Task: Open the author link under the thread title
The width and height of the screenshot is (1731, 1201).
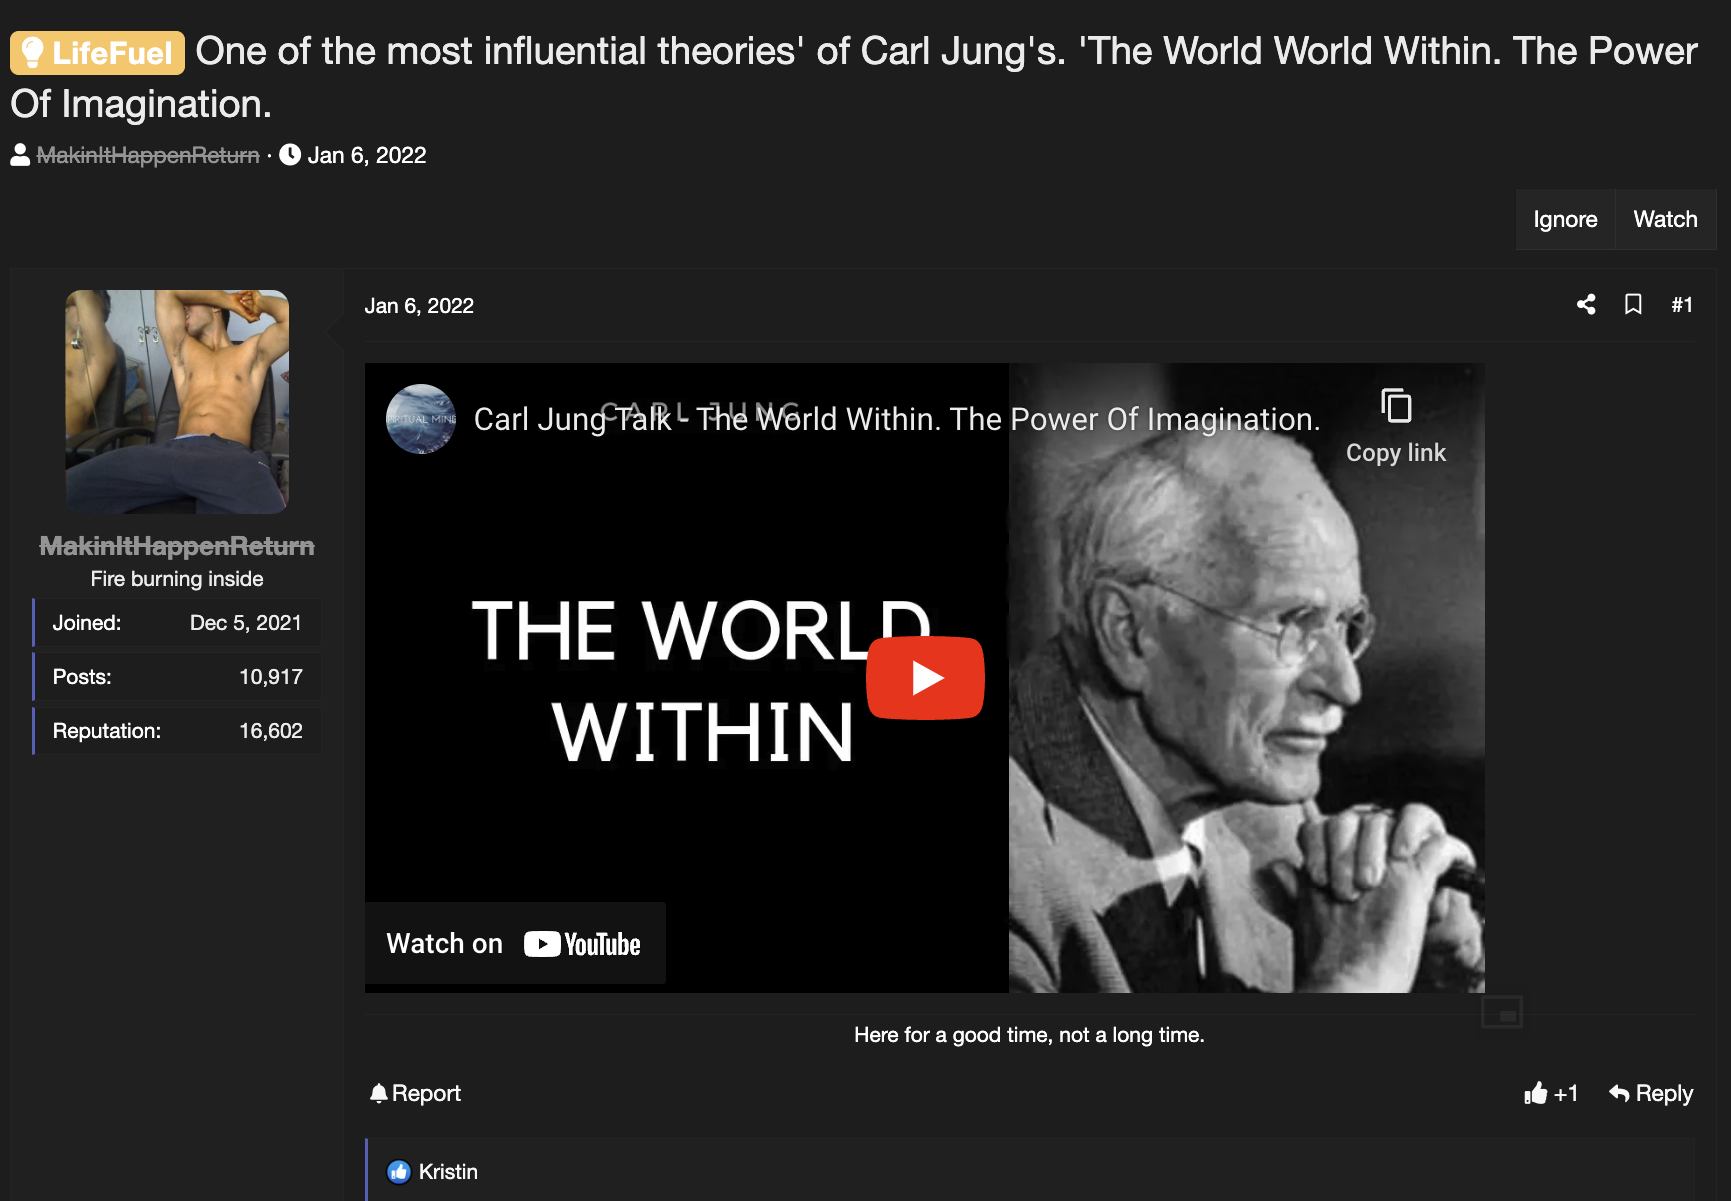Action: [148, 155]
